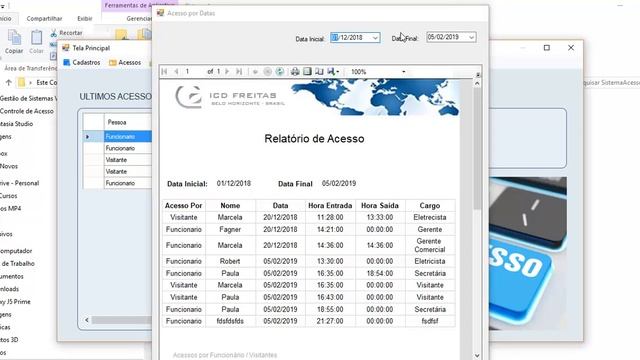
Task: Open Gerenciar ribbon tab in Explorer
Action: (139, 18)
